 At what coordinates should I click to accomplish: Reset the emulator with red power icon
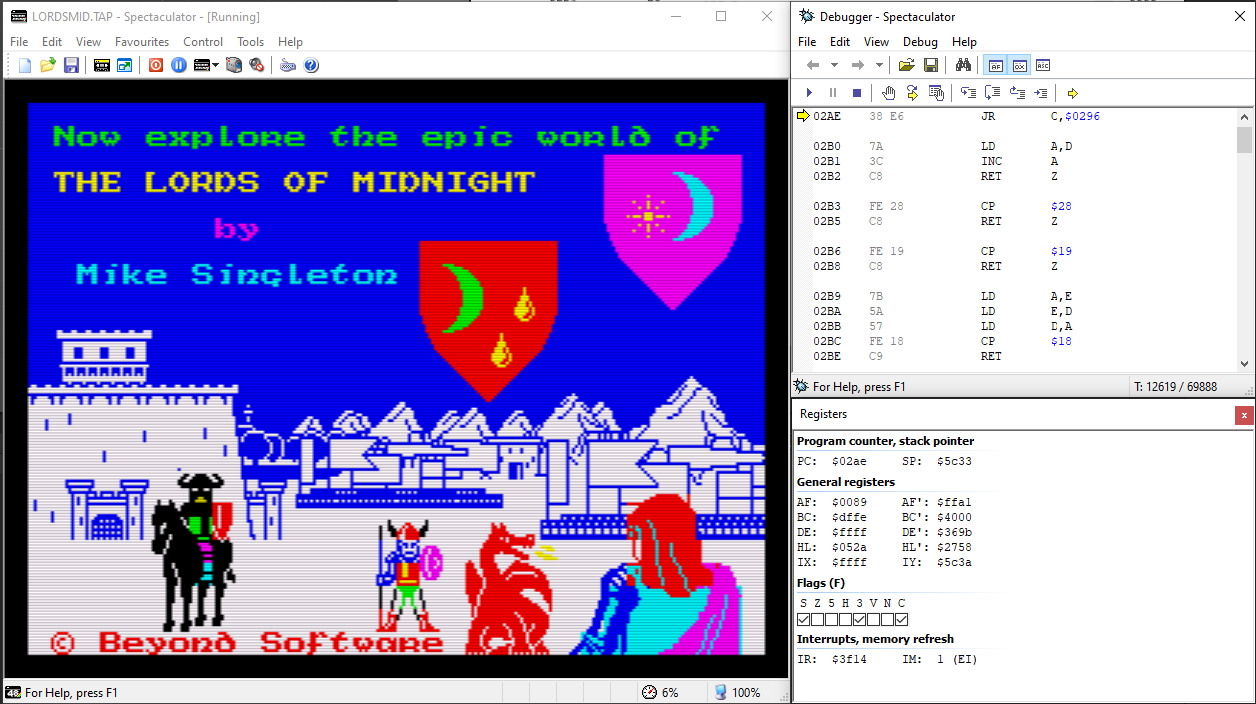(x=156, y=65)
